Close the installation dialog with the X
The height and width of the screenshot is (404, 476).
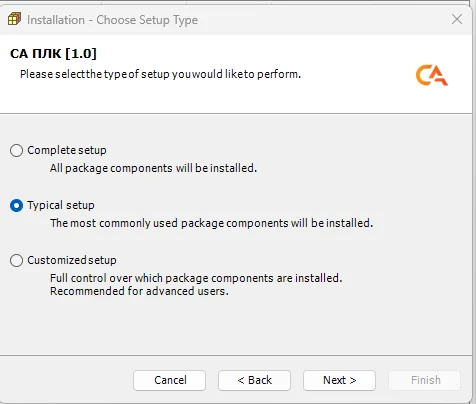point(457,19)
